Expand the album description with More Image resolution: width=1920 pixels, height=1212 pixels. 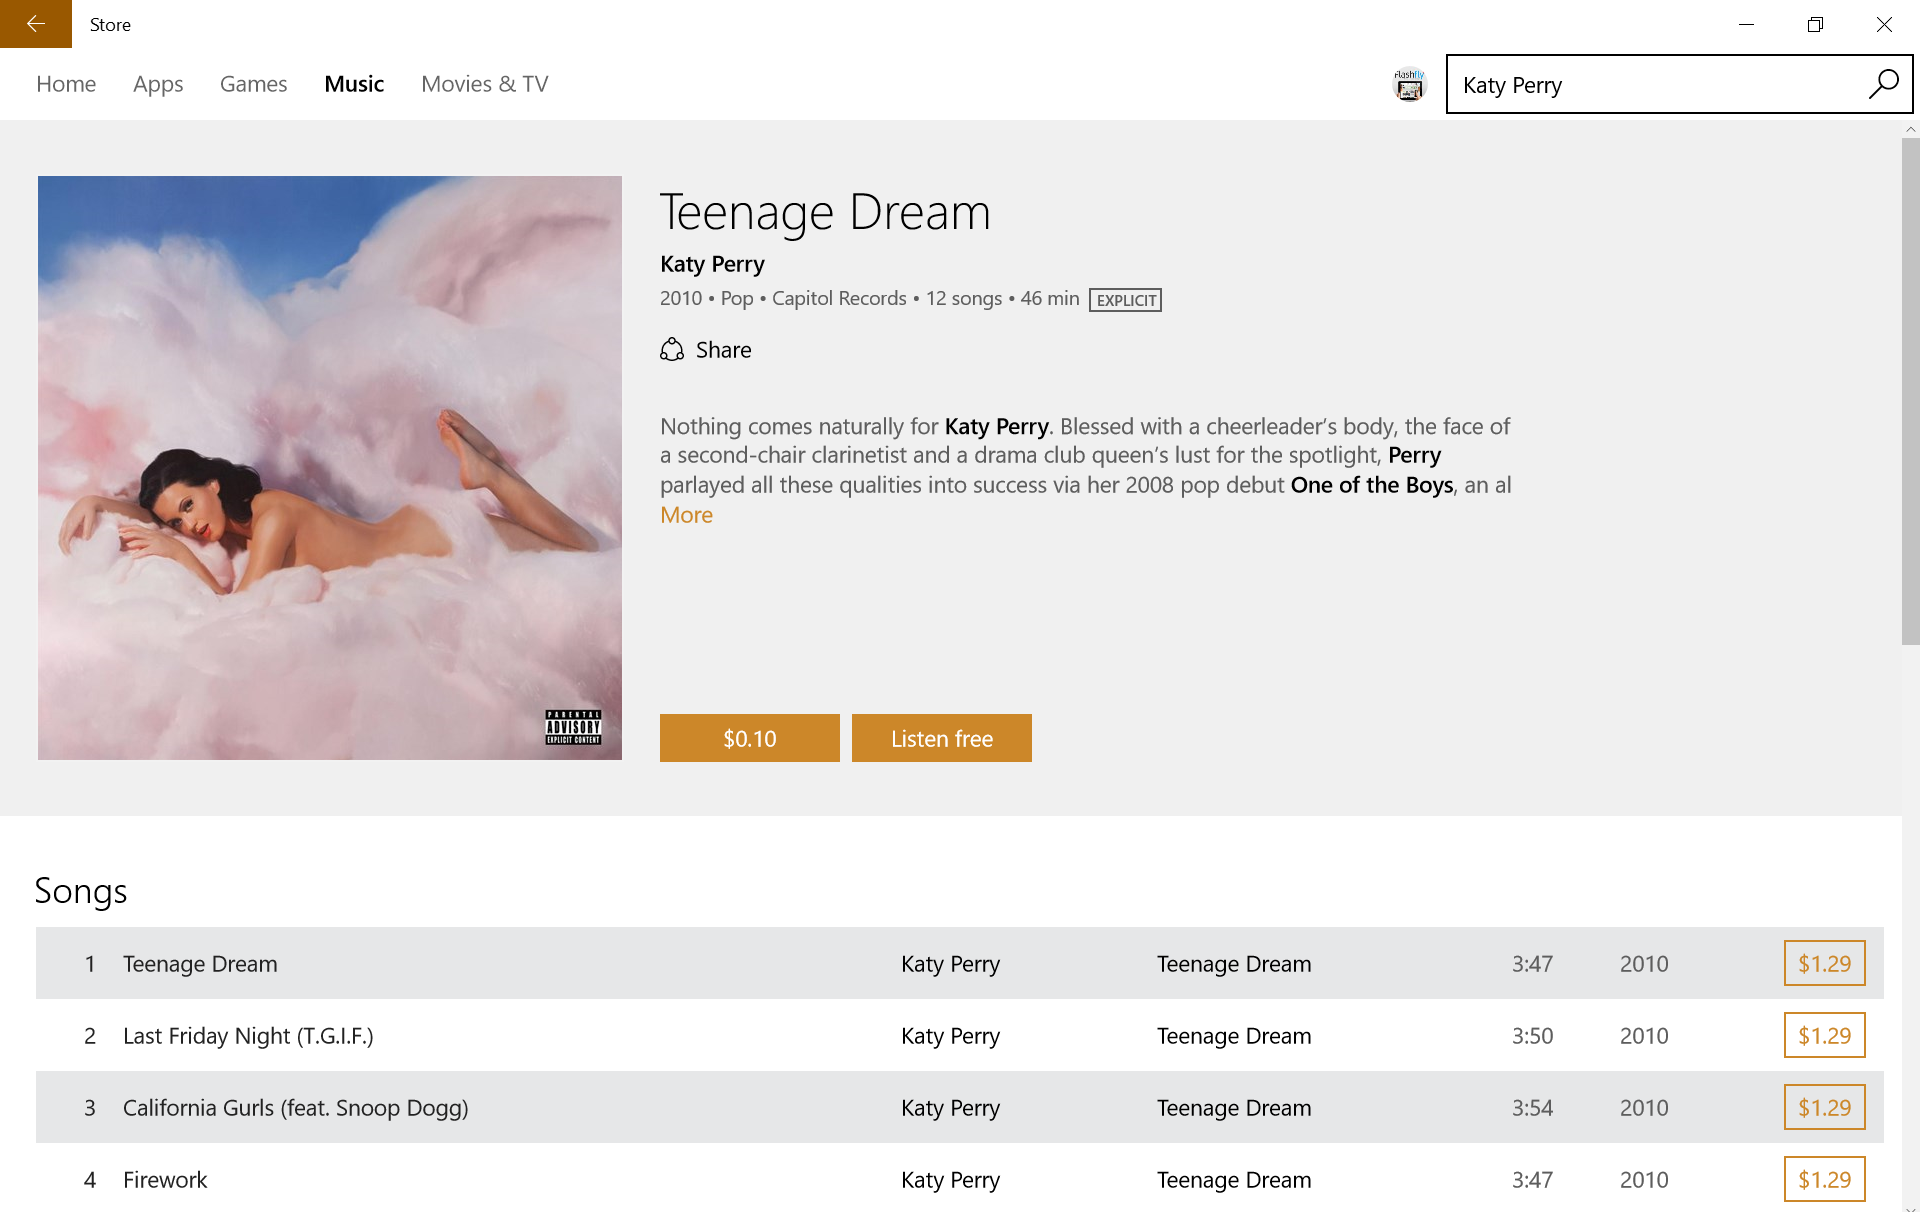click(x=686, y=515)
